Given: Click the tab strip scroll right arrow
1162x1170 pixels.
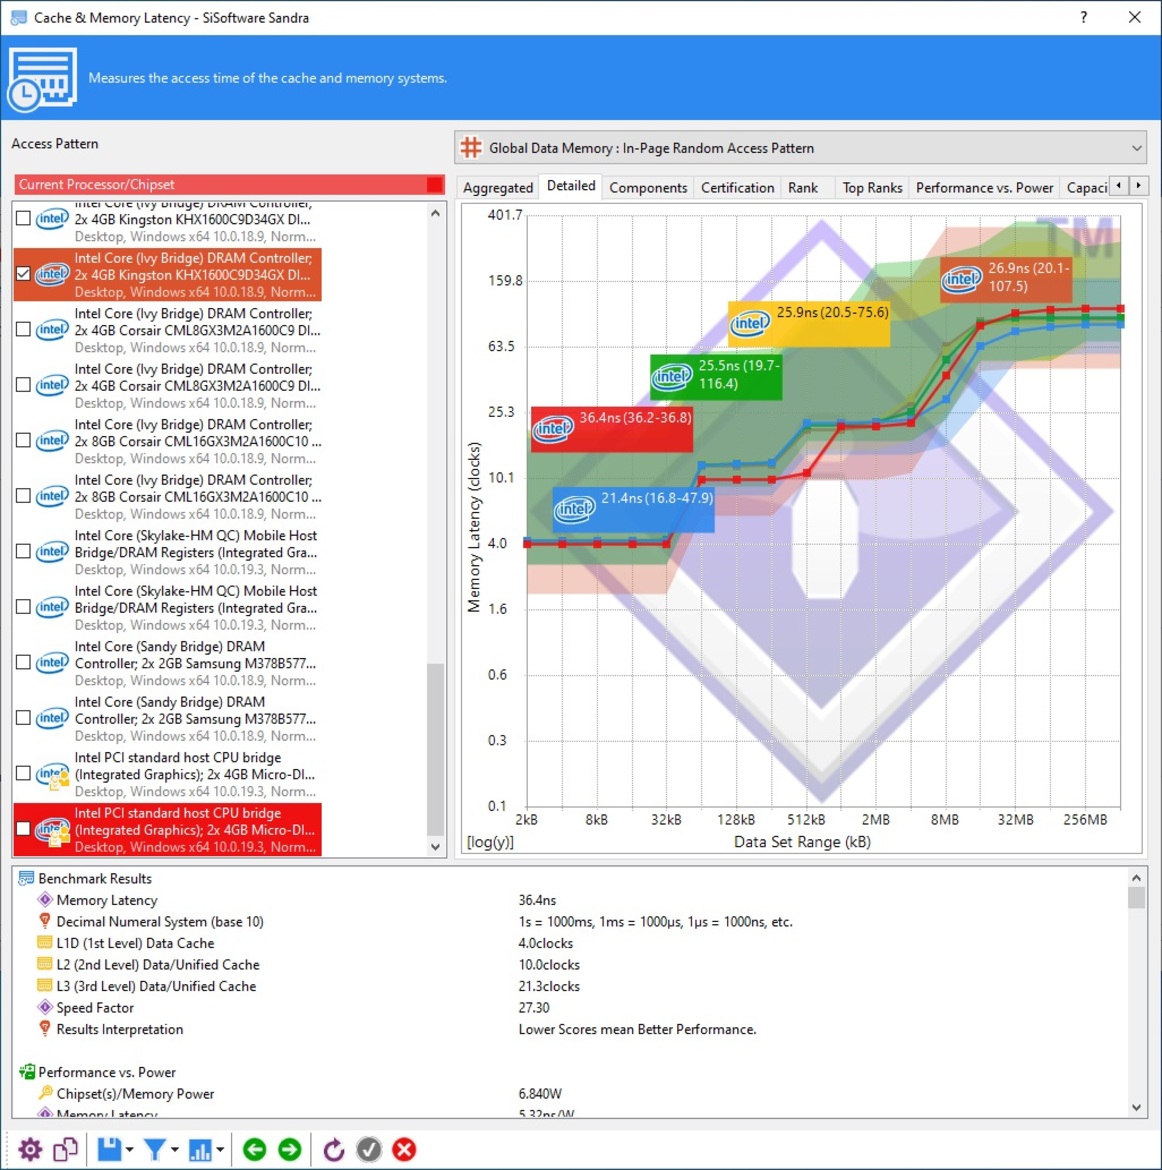Looking at the screenshot, I should pos(1138,185).
